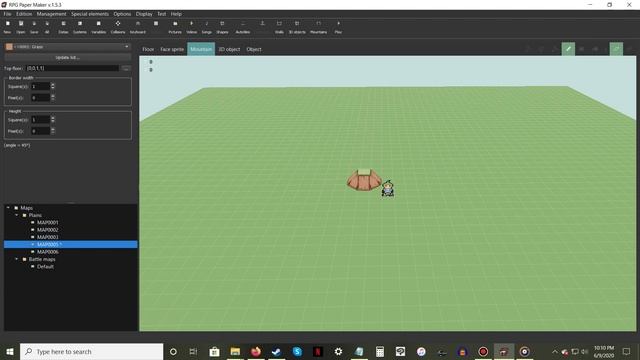Select MAP0006 in the map tree

[x=47, y=252]
